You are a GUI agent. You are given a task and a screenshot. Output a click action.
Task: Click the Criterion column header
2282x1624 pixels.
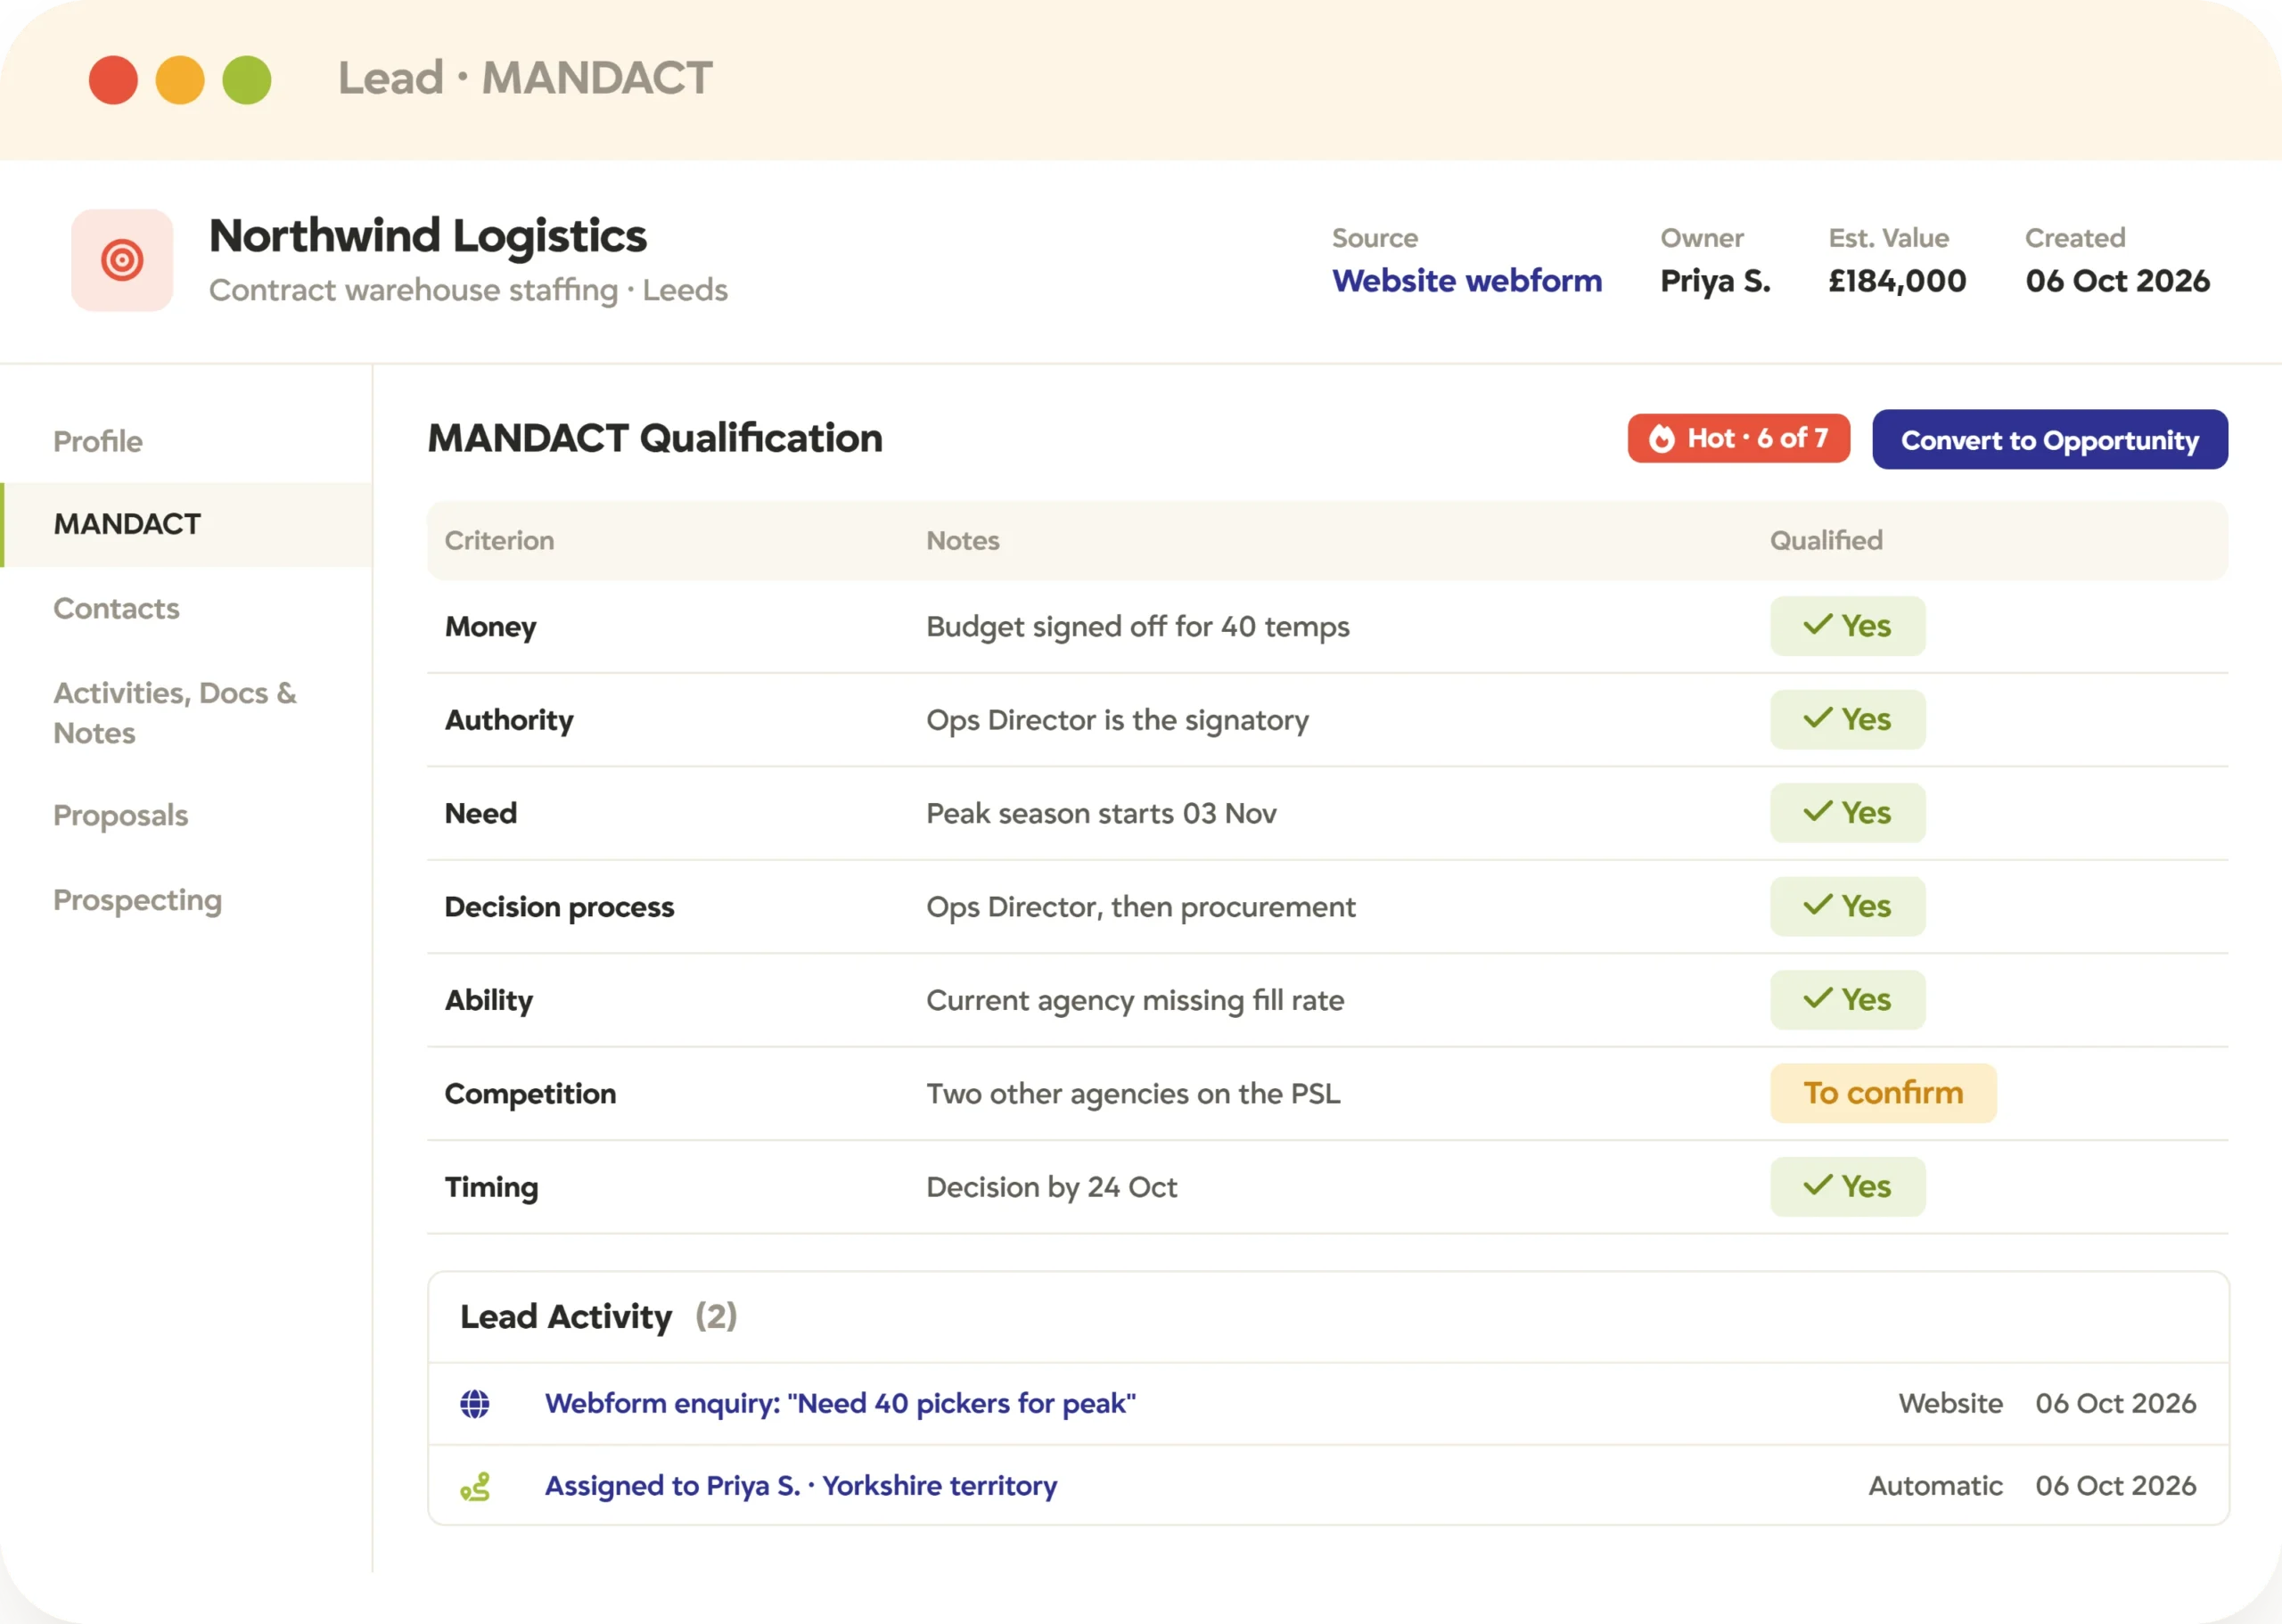(499, 540)
